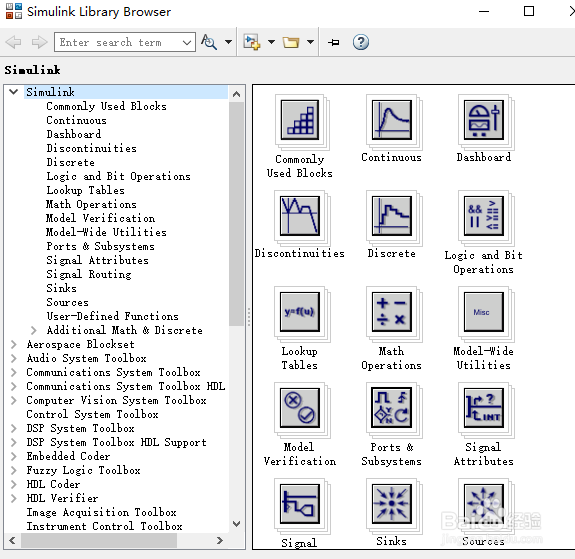Select Commonly Used Blocks in tree

tap(106, 106)
